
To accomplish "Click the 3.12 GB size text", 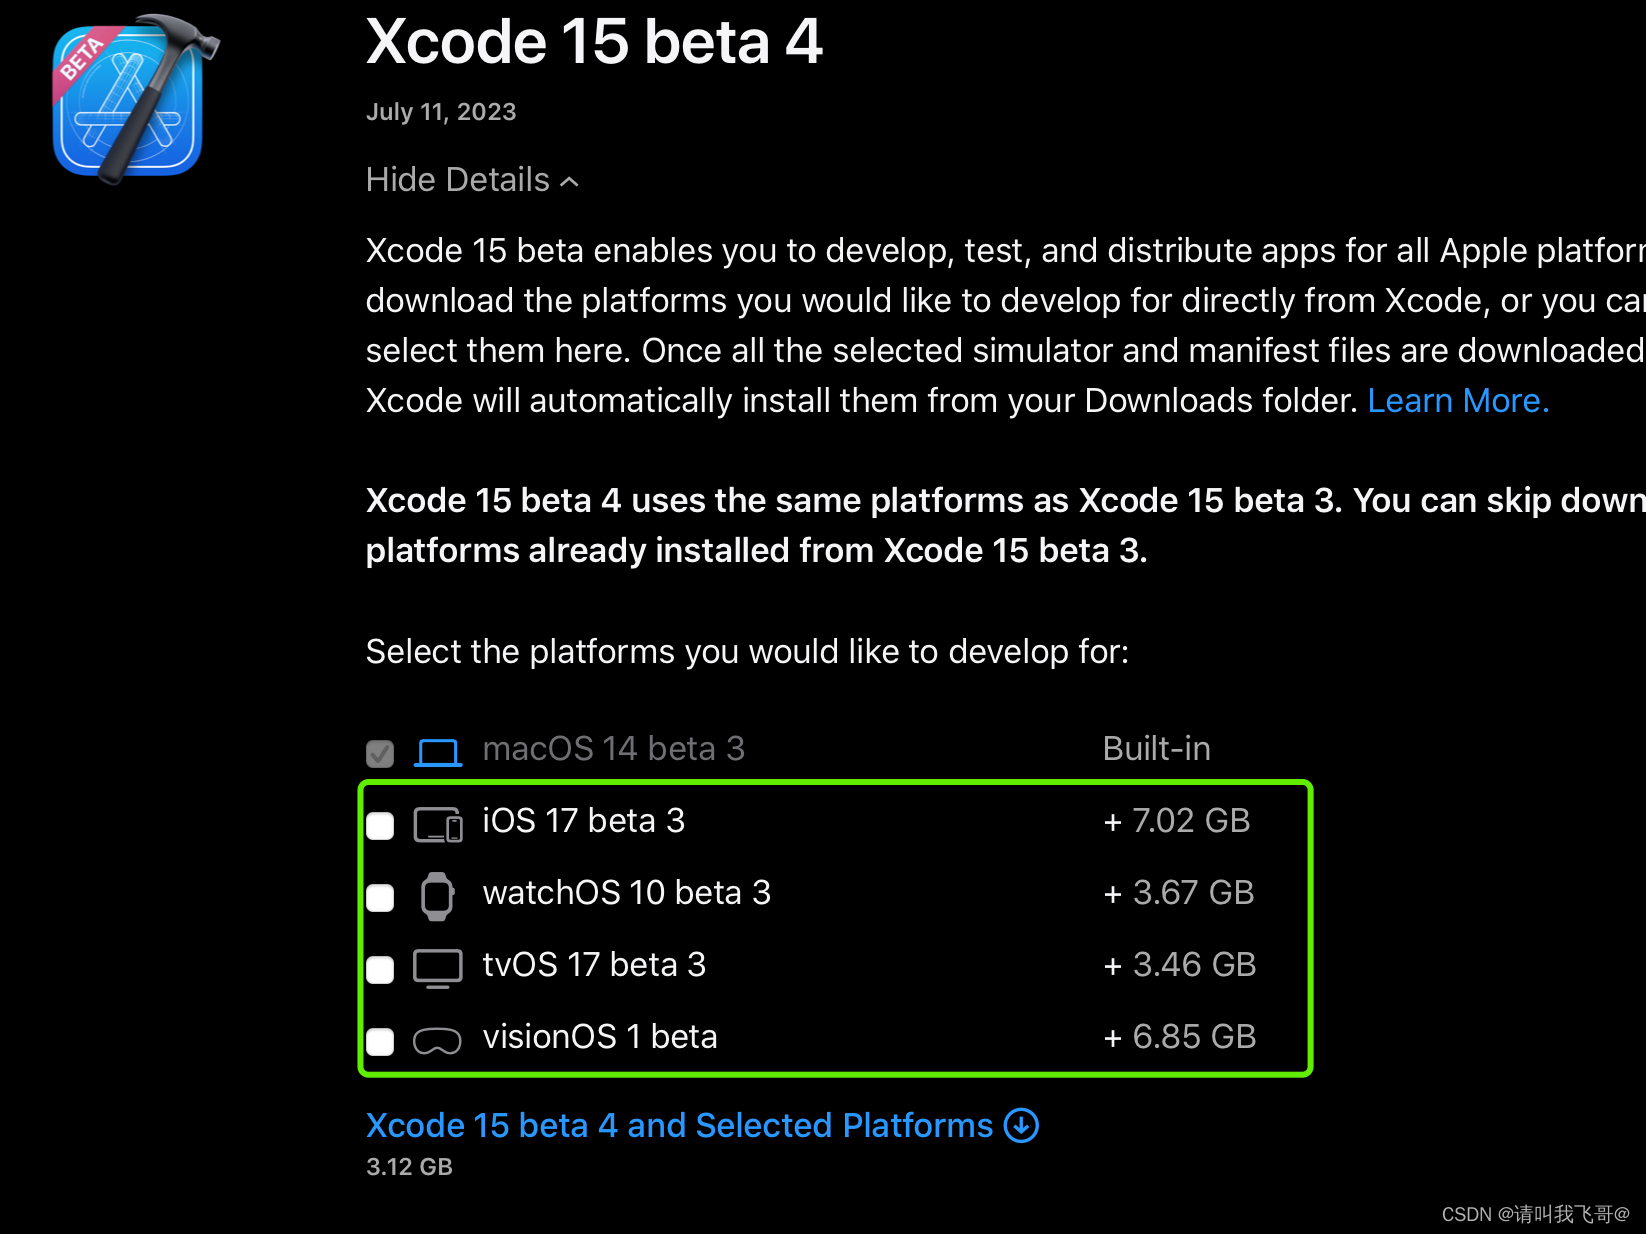I will (409, 1167).
